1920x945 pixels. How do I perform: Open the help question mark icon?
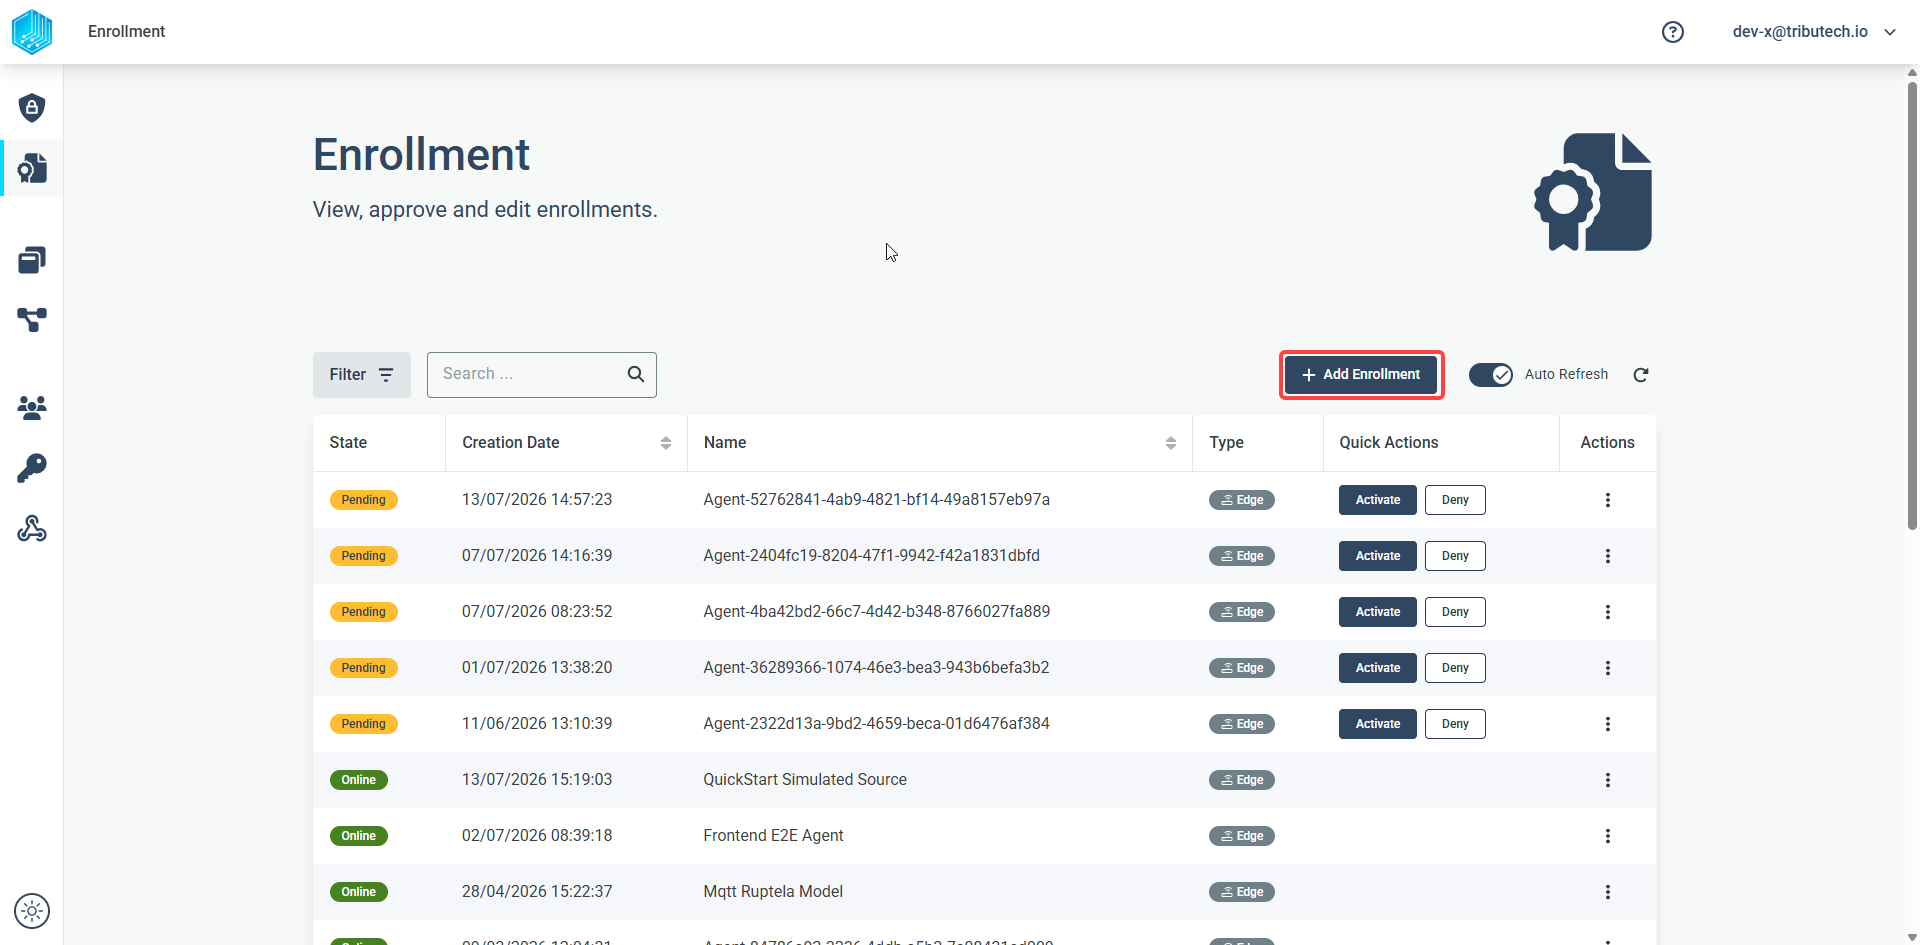click(x=1673, y=32)
